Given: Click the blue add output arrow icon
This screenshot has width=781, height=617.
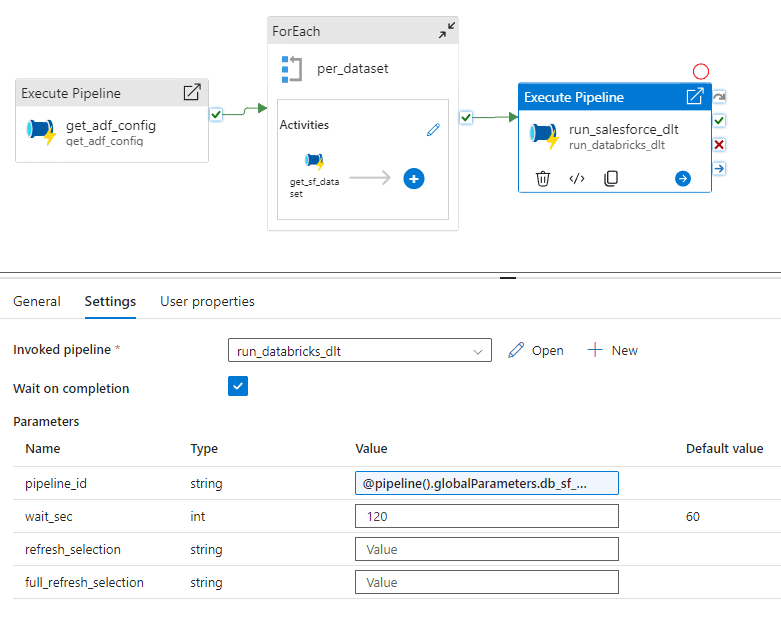Looking at the screenshot, I should (683, 178).
